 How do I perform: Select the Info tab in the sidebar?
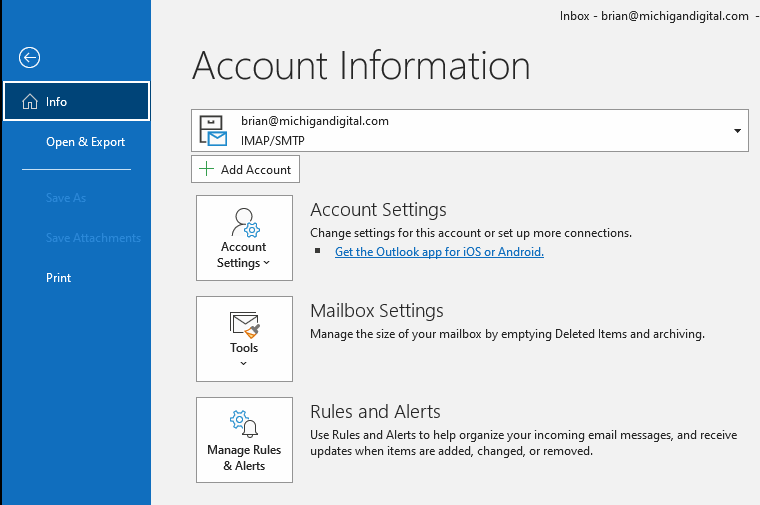coord(57,102)
